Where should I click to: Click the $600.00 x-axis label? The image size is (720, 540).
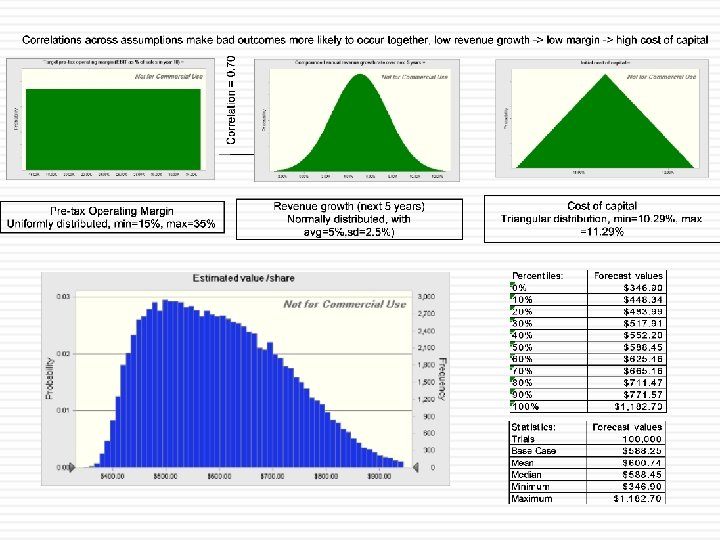219,477
